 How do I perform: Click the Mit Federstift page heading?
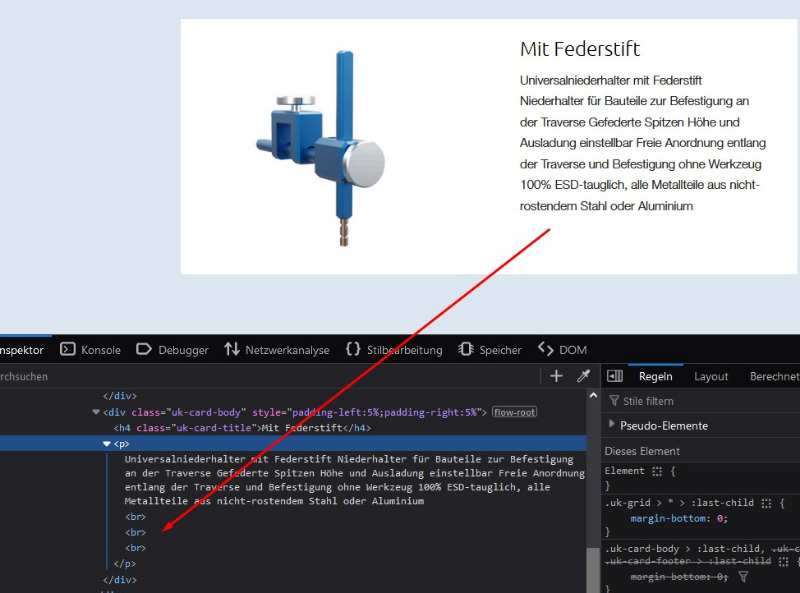580,49
